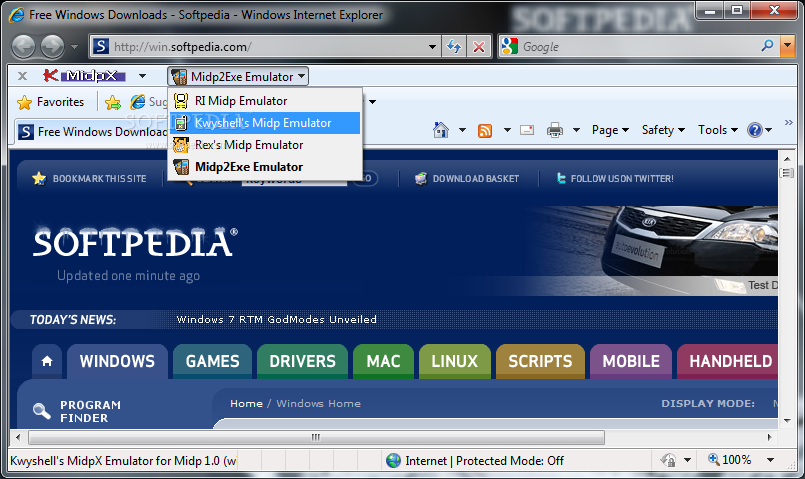The image size is (805, 479).
Task: Switch to the WINDOWS category tab
Action: (x=117, y=361)
